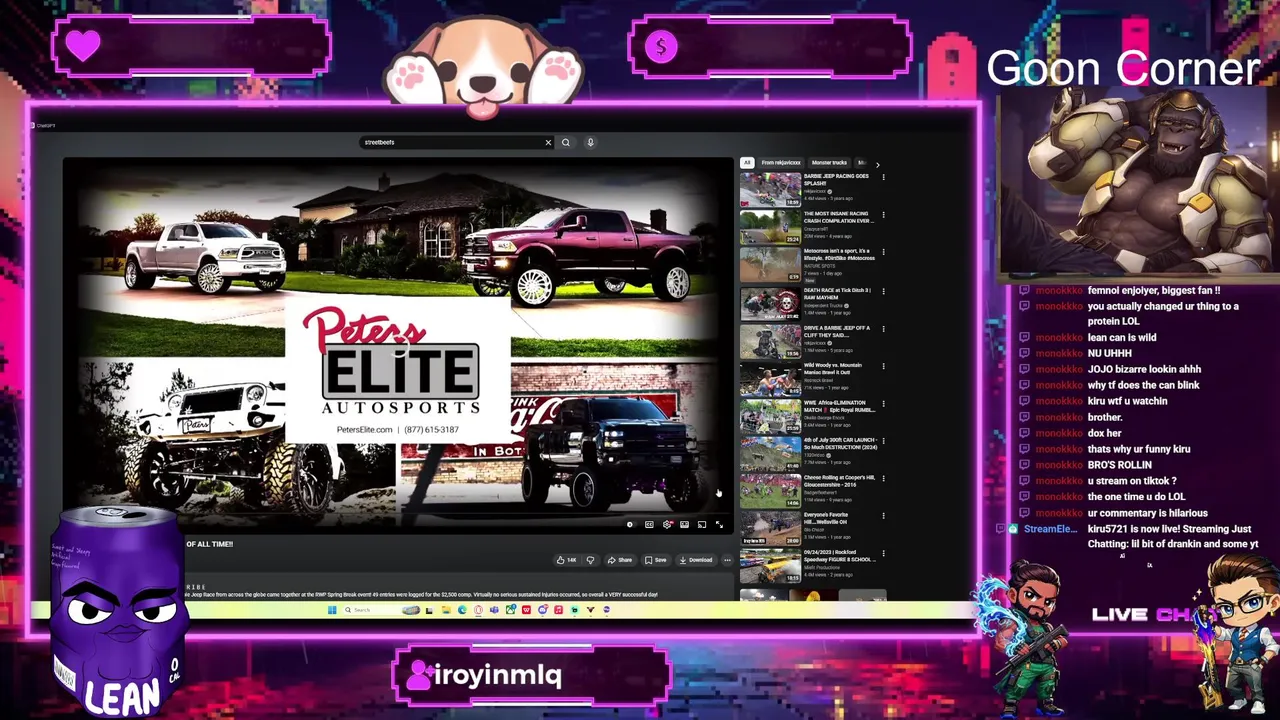
Task: Enter fullscreen mode in the player
Action: tap(719, 524)
